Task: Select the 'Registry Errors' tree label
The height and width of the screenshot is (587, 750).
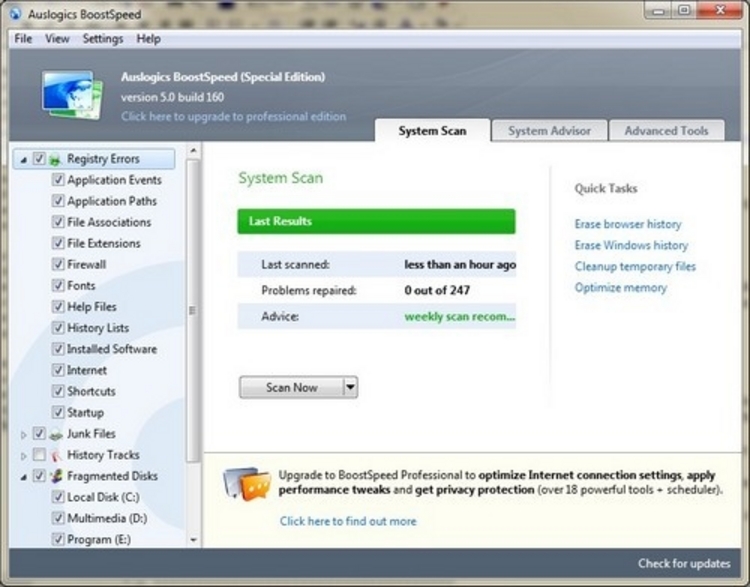Action: [103, 159]
